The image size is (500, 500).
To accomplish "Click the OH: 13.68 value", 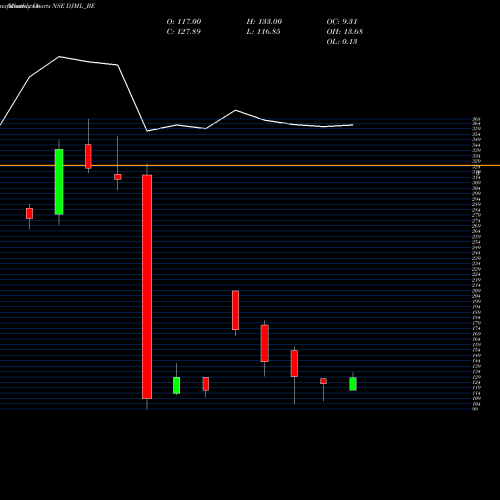I will (344, 32).
